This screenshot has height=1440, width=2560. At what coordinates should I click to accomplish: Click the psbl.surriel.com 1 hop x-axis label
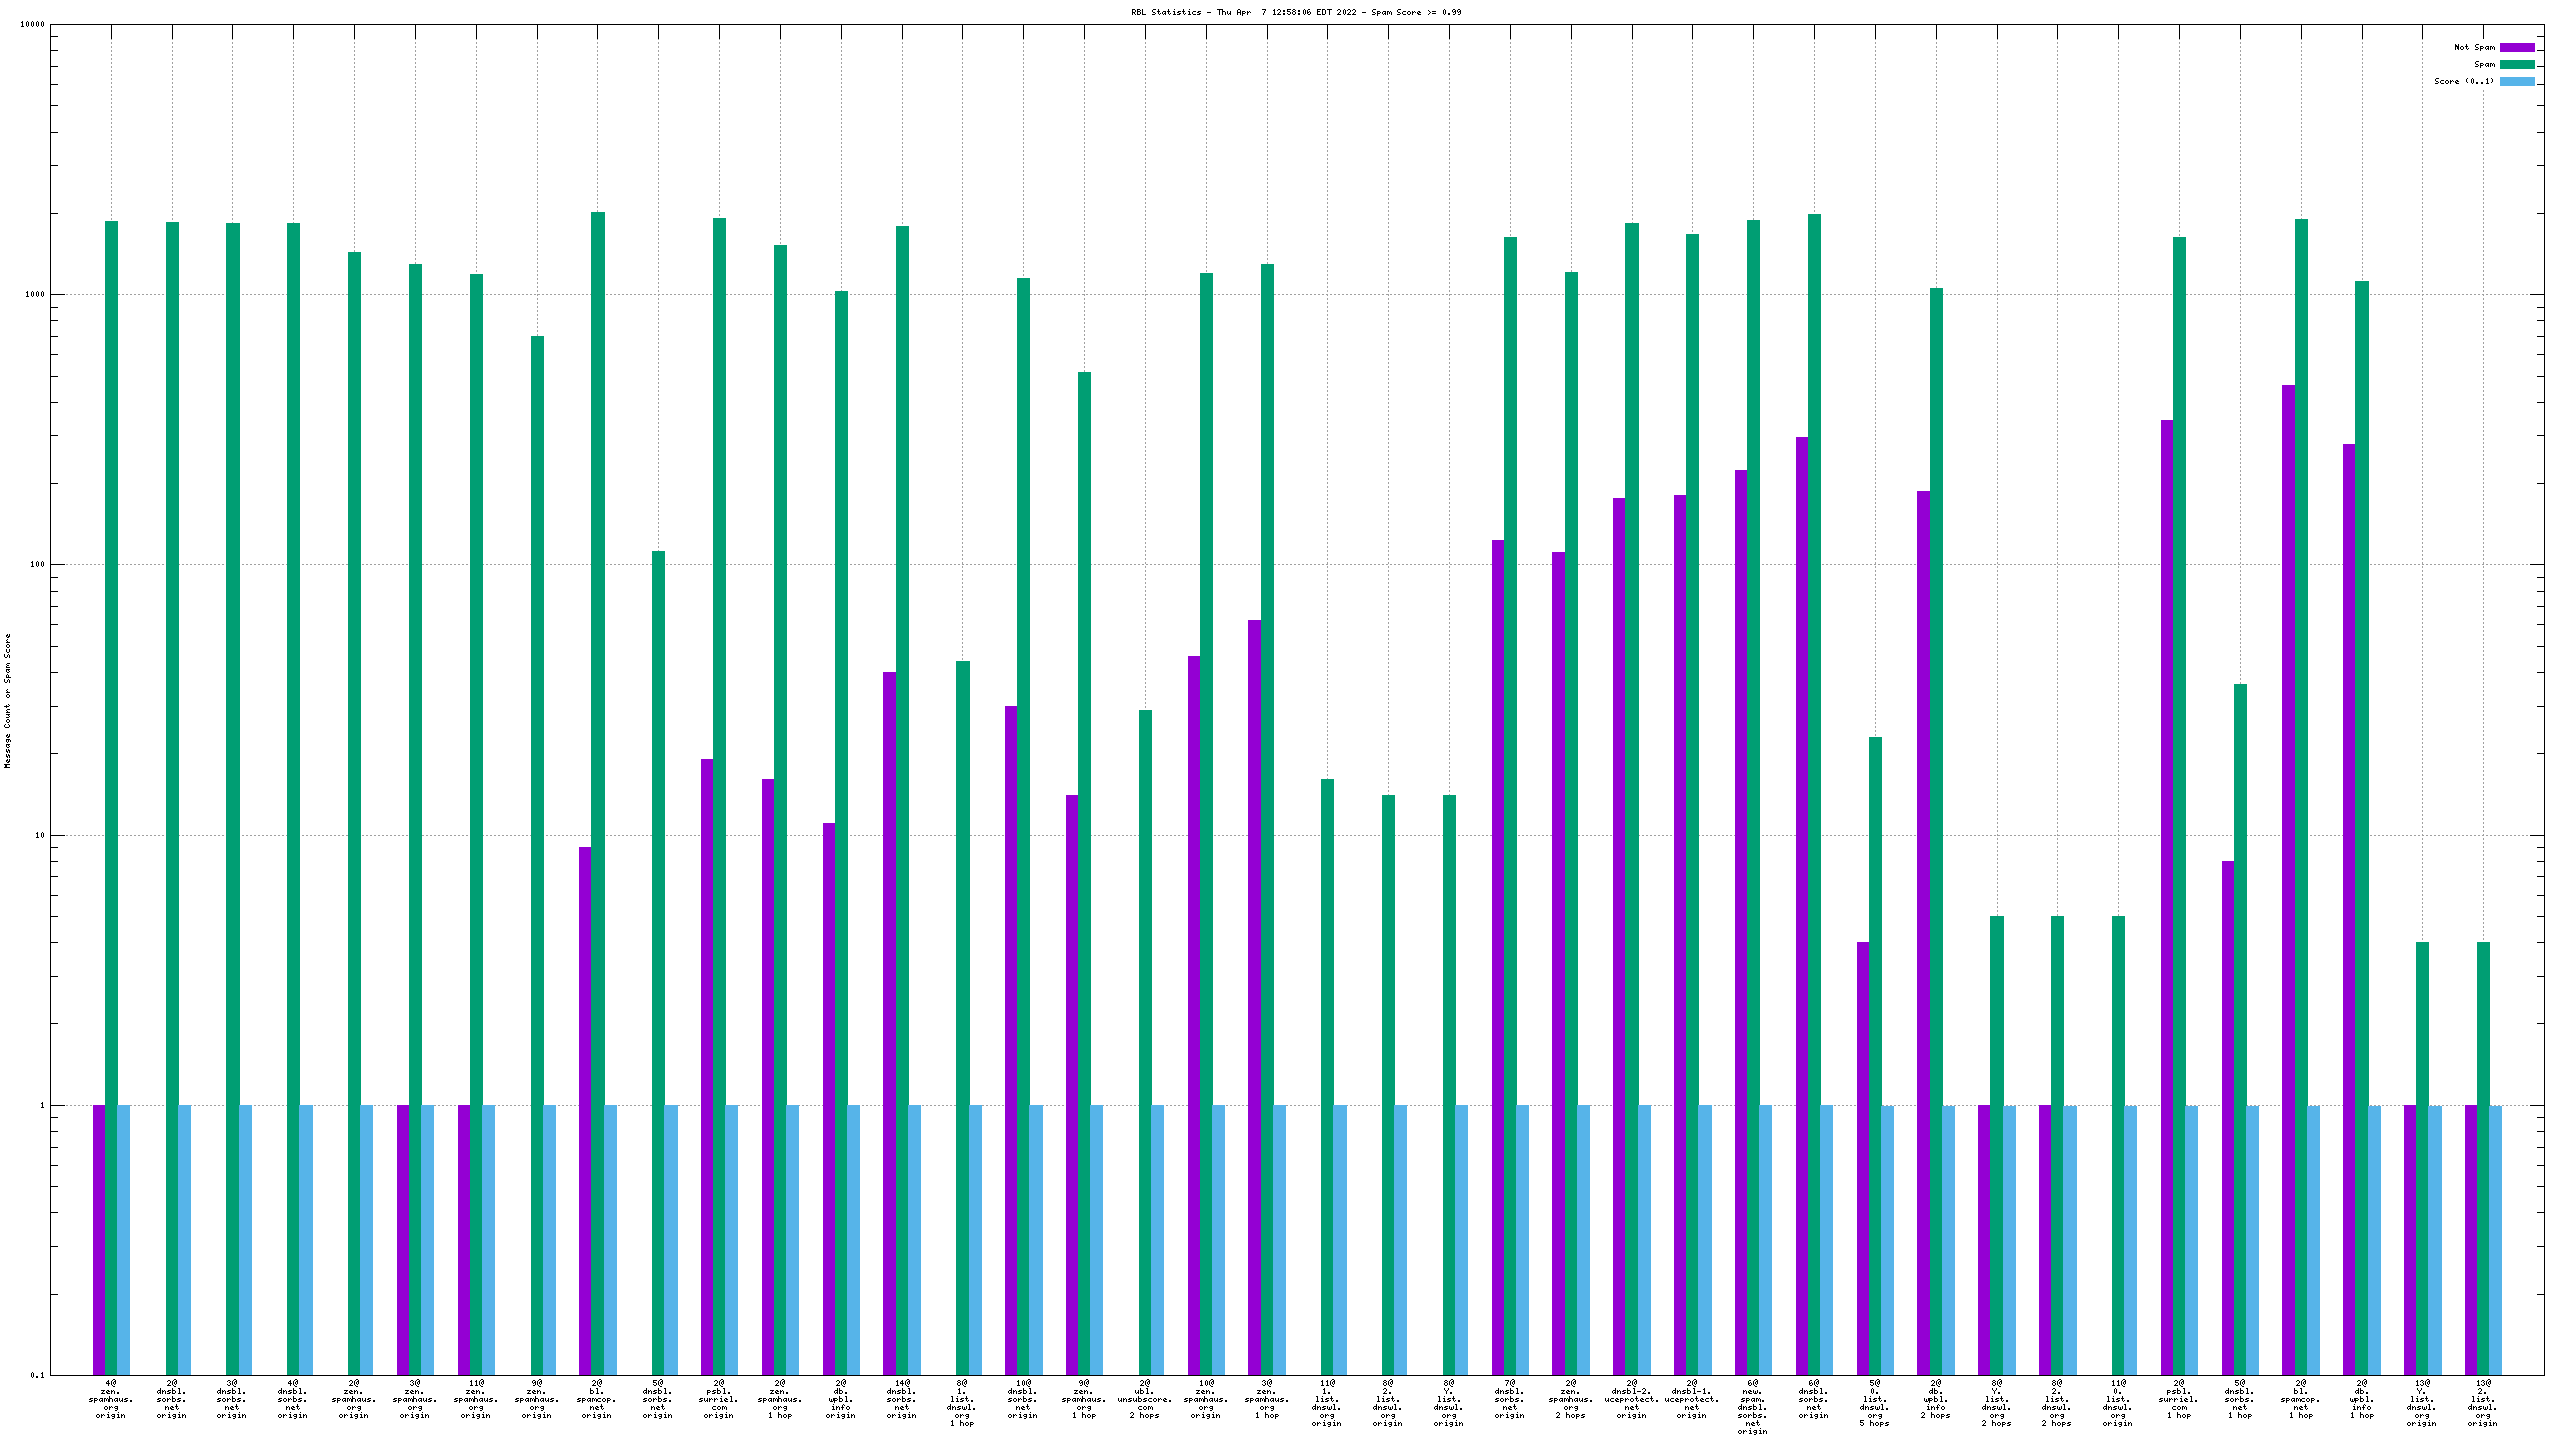tap(2179, 1399)
